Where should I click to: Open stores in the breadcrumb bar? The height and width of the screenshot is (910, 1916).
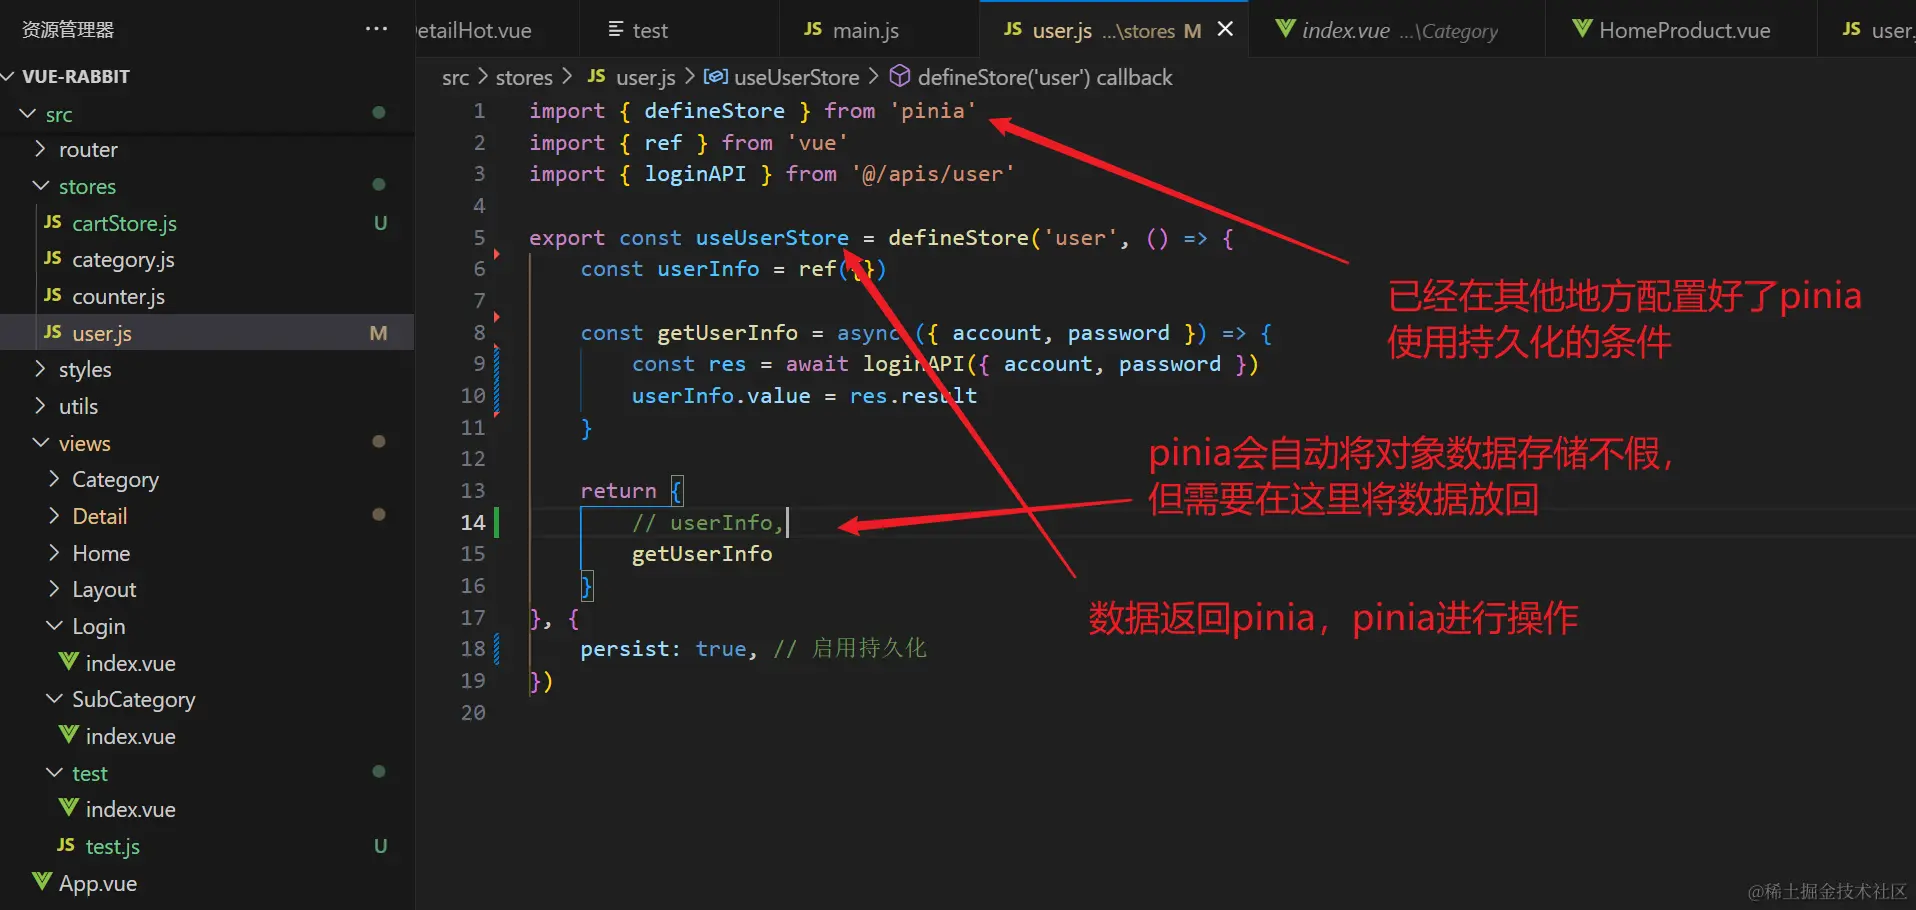coord(524,77)
